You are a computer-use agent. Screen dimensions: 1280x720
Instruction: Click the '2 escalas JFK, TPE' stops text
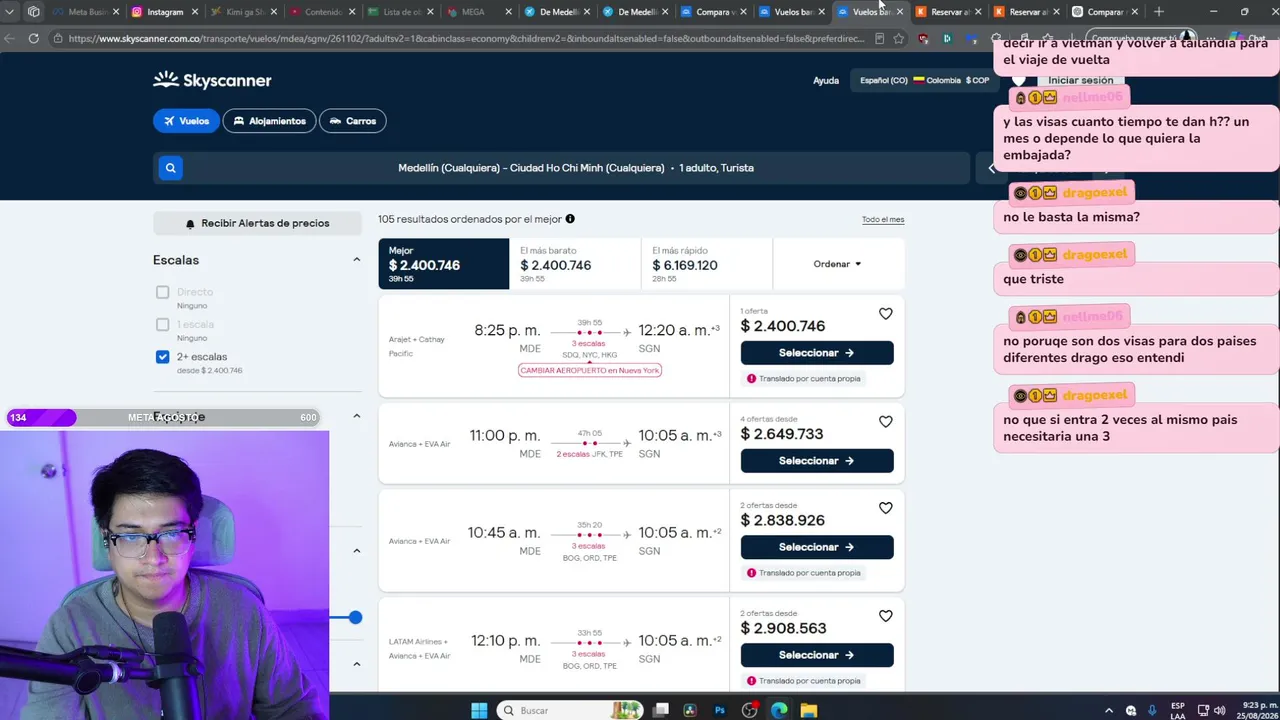click(589, 454)
